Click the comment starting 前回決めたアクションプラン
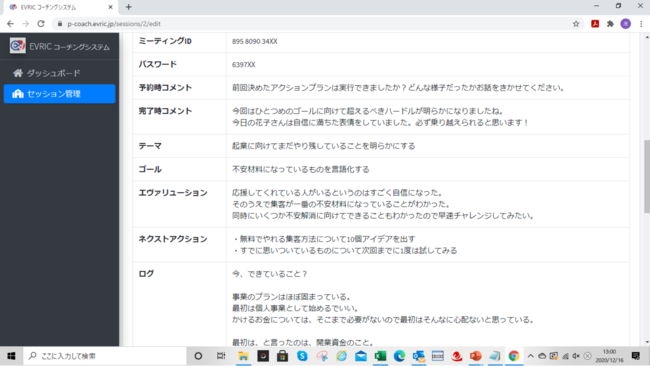 [x=398, y=87]
